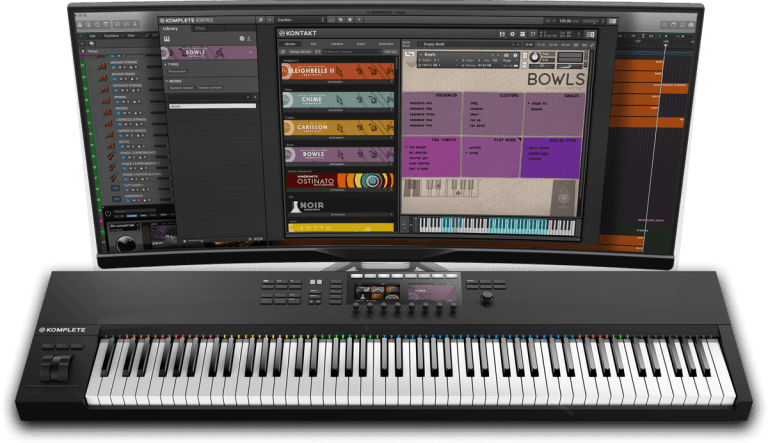The width and height of the screenshot is (768, 443).
Task: Open Instruments dropdown under Sleighbells II
Action: (339, 82)
